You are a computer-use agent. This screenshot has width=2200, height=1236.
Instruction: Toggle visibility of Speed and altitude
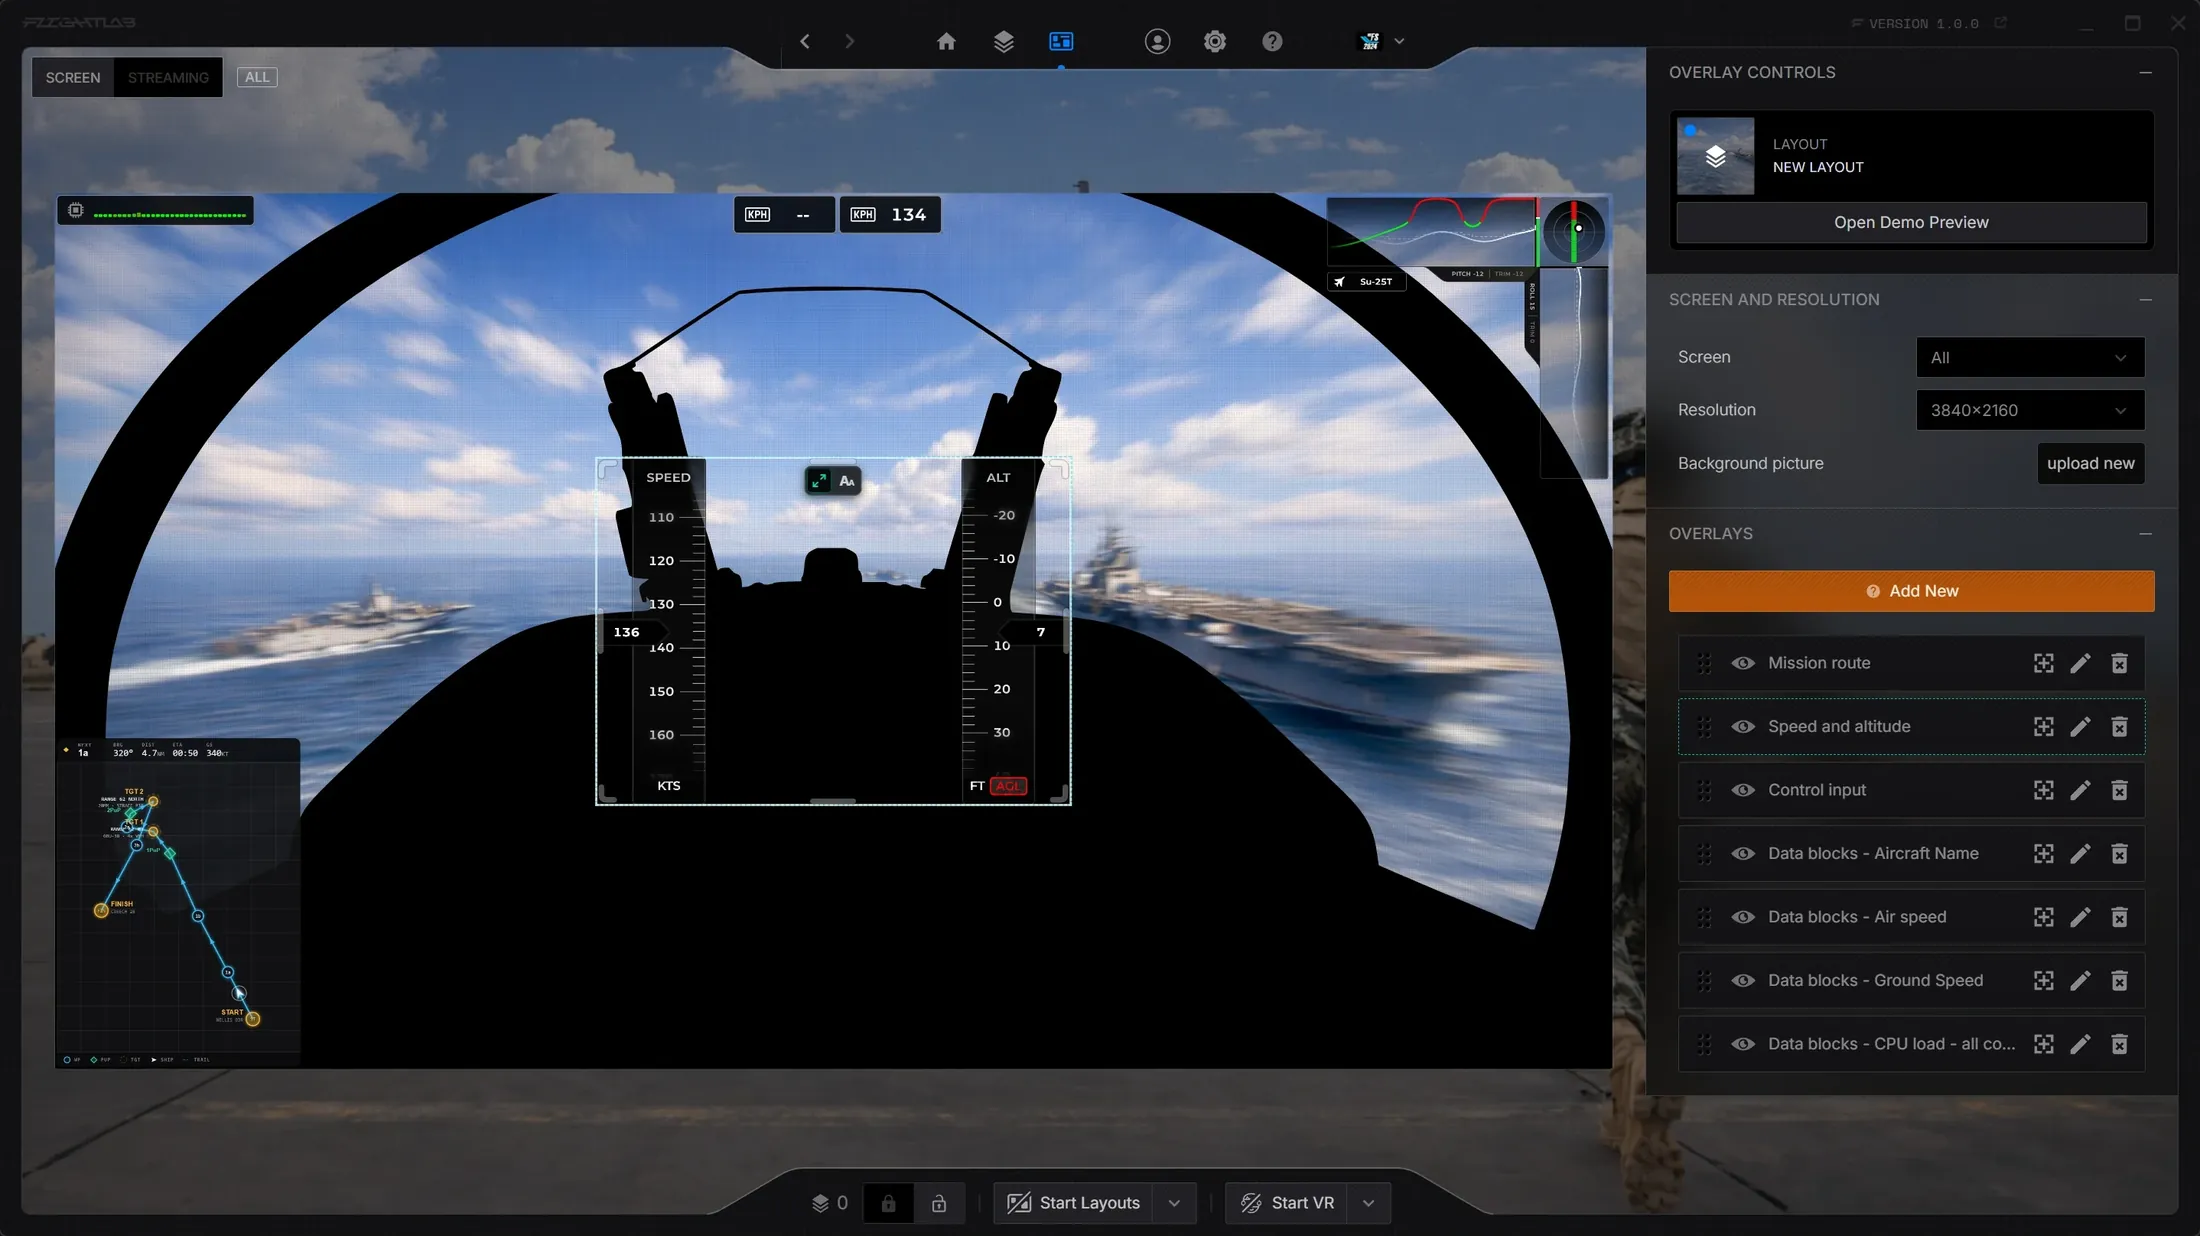click(1743, 726)
